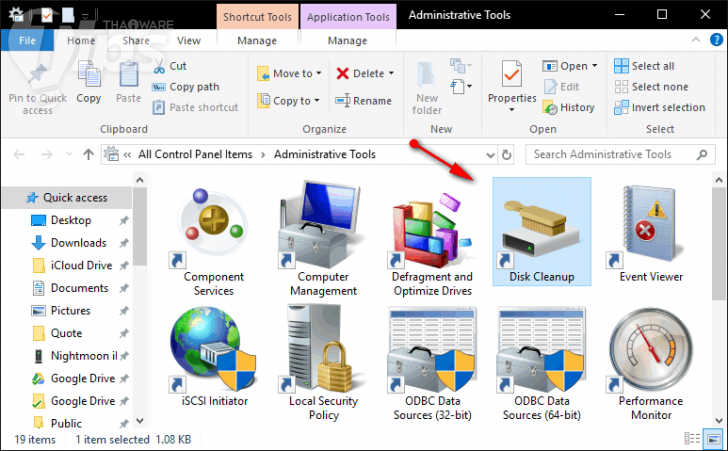
Task: Select the Event Viewer icon
Action: tap(651, 232)
